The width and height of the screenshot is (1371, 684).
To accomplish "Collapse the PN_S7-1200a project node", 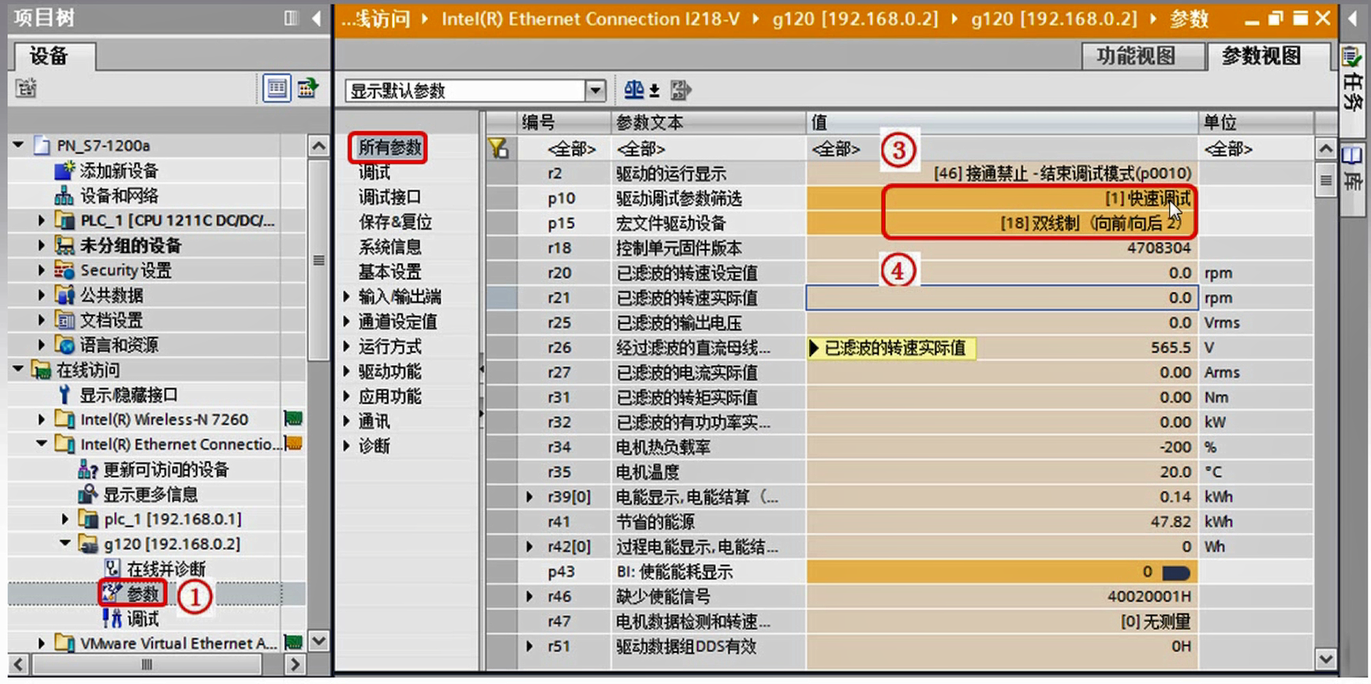I will tap(18, 146).
